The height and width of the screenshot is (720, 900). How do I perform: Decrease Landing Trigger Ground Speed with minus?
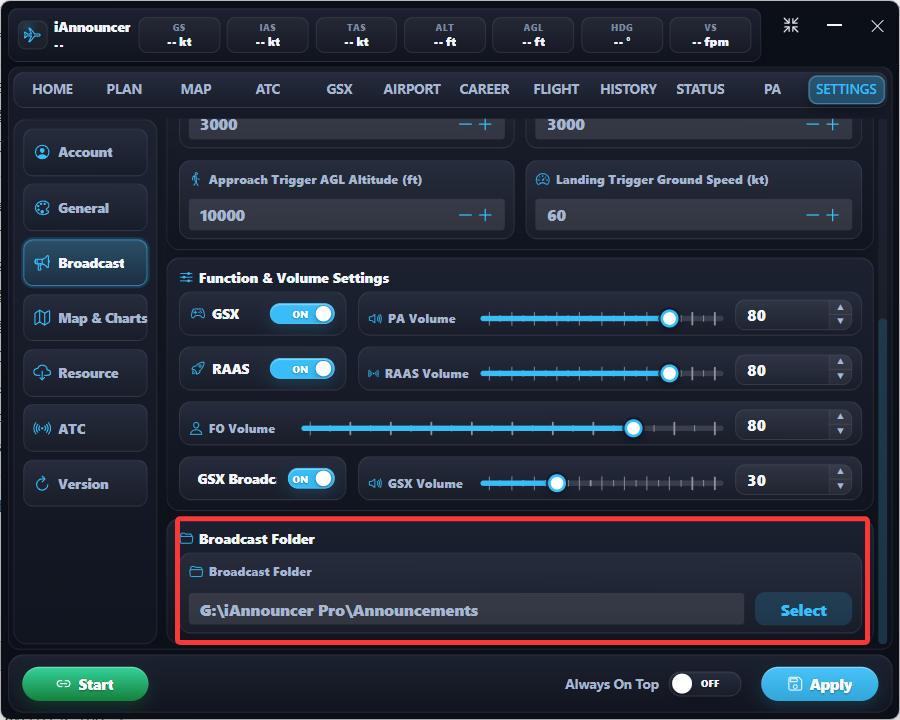812,215
